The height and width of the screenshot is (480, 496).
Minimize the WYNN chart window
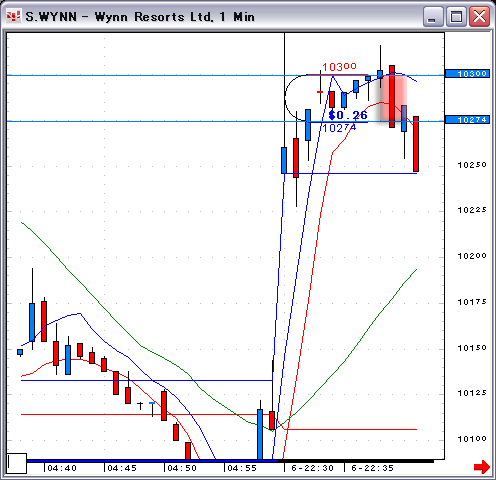[433, 16]
